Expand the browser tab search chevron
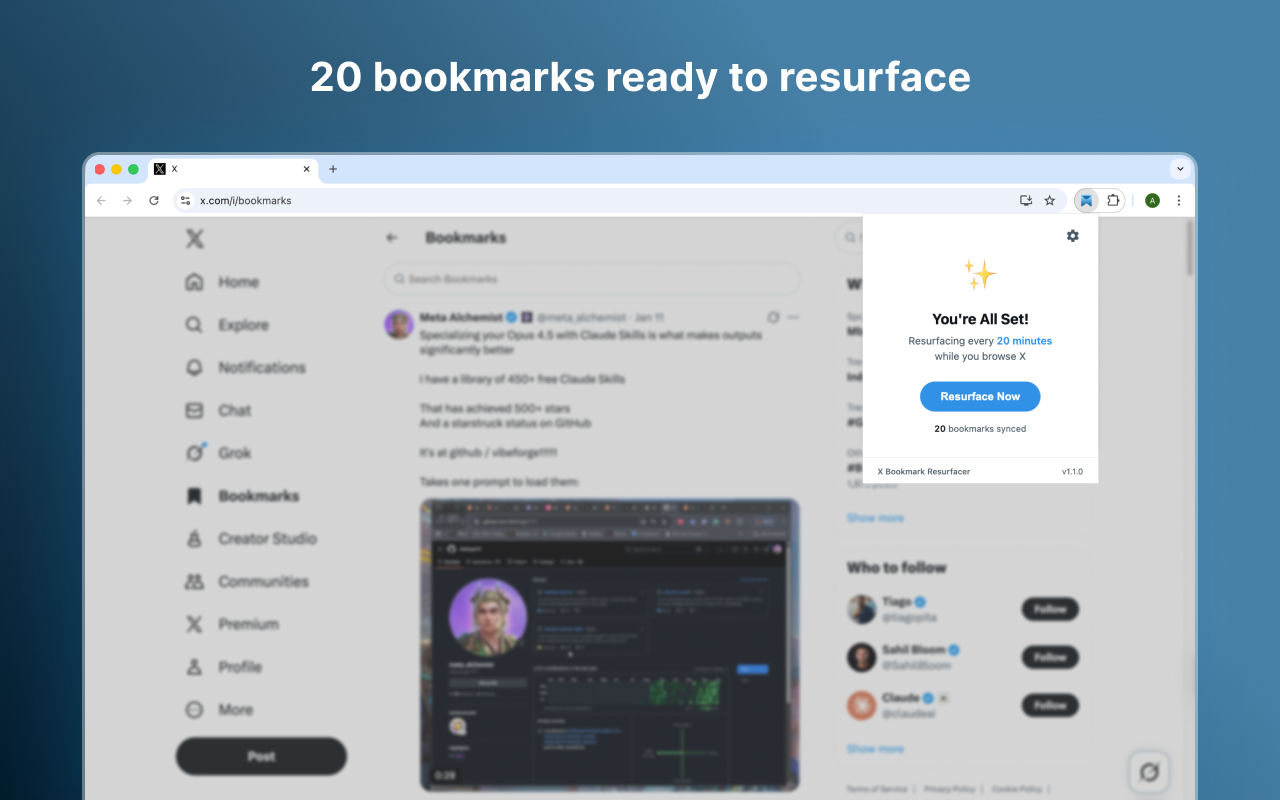Image resolution: width=1280 pixels, height=800 pixels. click(1180, 168)
